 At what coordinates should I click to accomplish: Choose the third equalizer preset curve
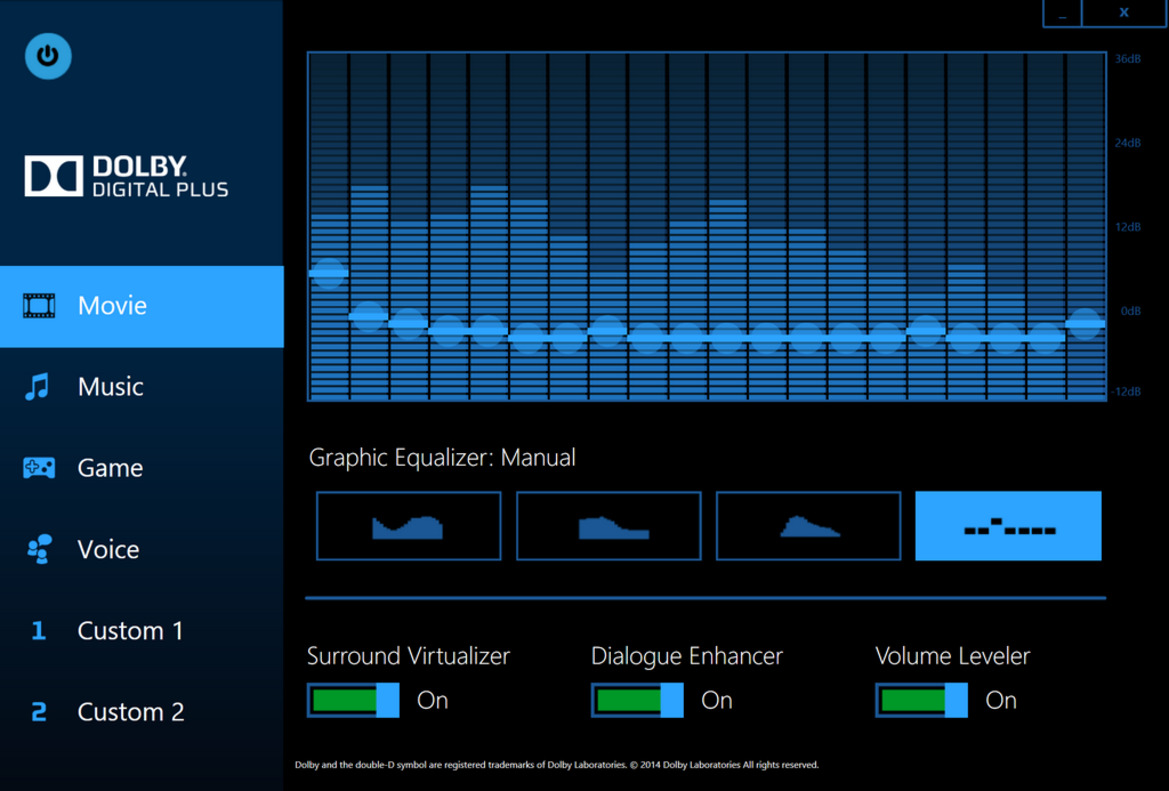(x=808, y=526)
